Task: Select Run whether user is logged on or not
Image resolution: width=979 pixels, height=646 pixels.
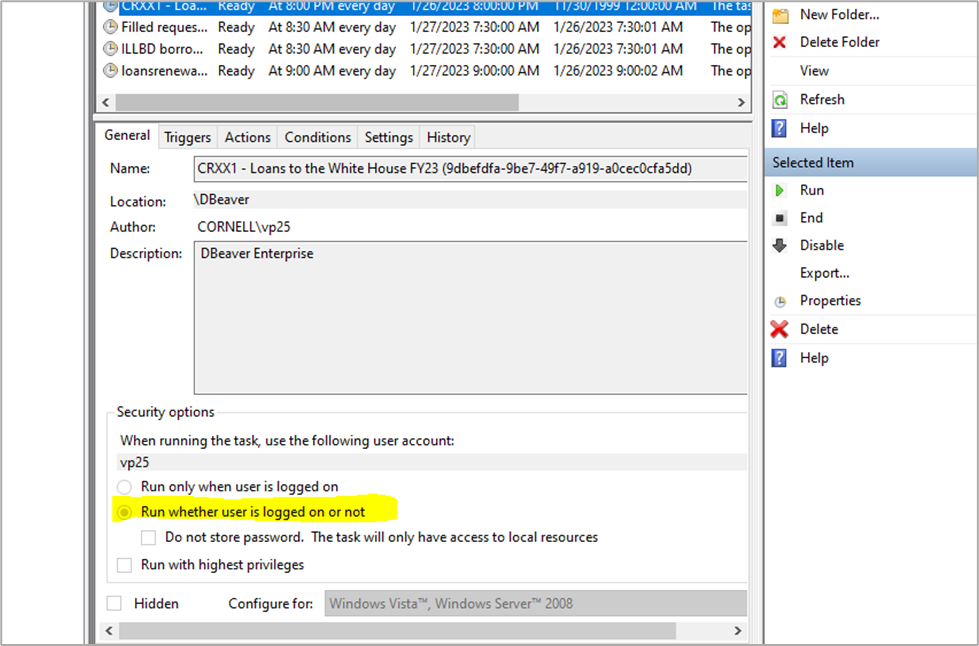Action: tap(124, 512)
